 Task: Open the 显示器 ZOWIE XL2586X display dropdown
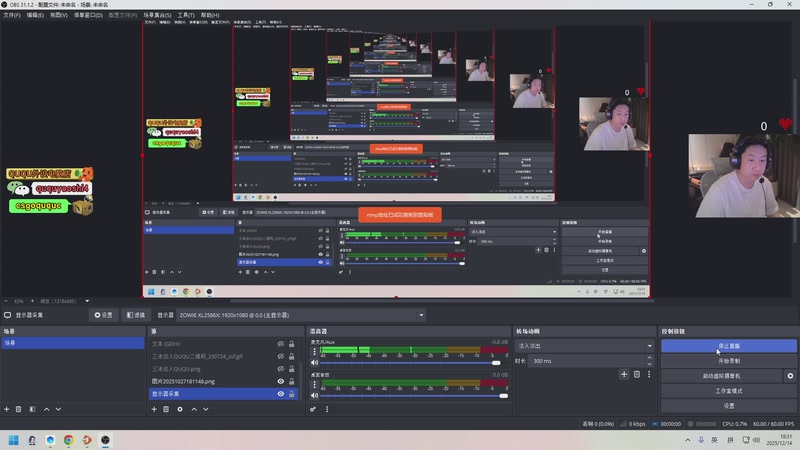(301, 315)
